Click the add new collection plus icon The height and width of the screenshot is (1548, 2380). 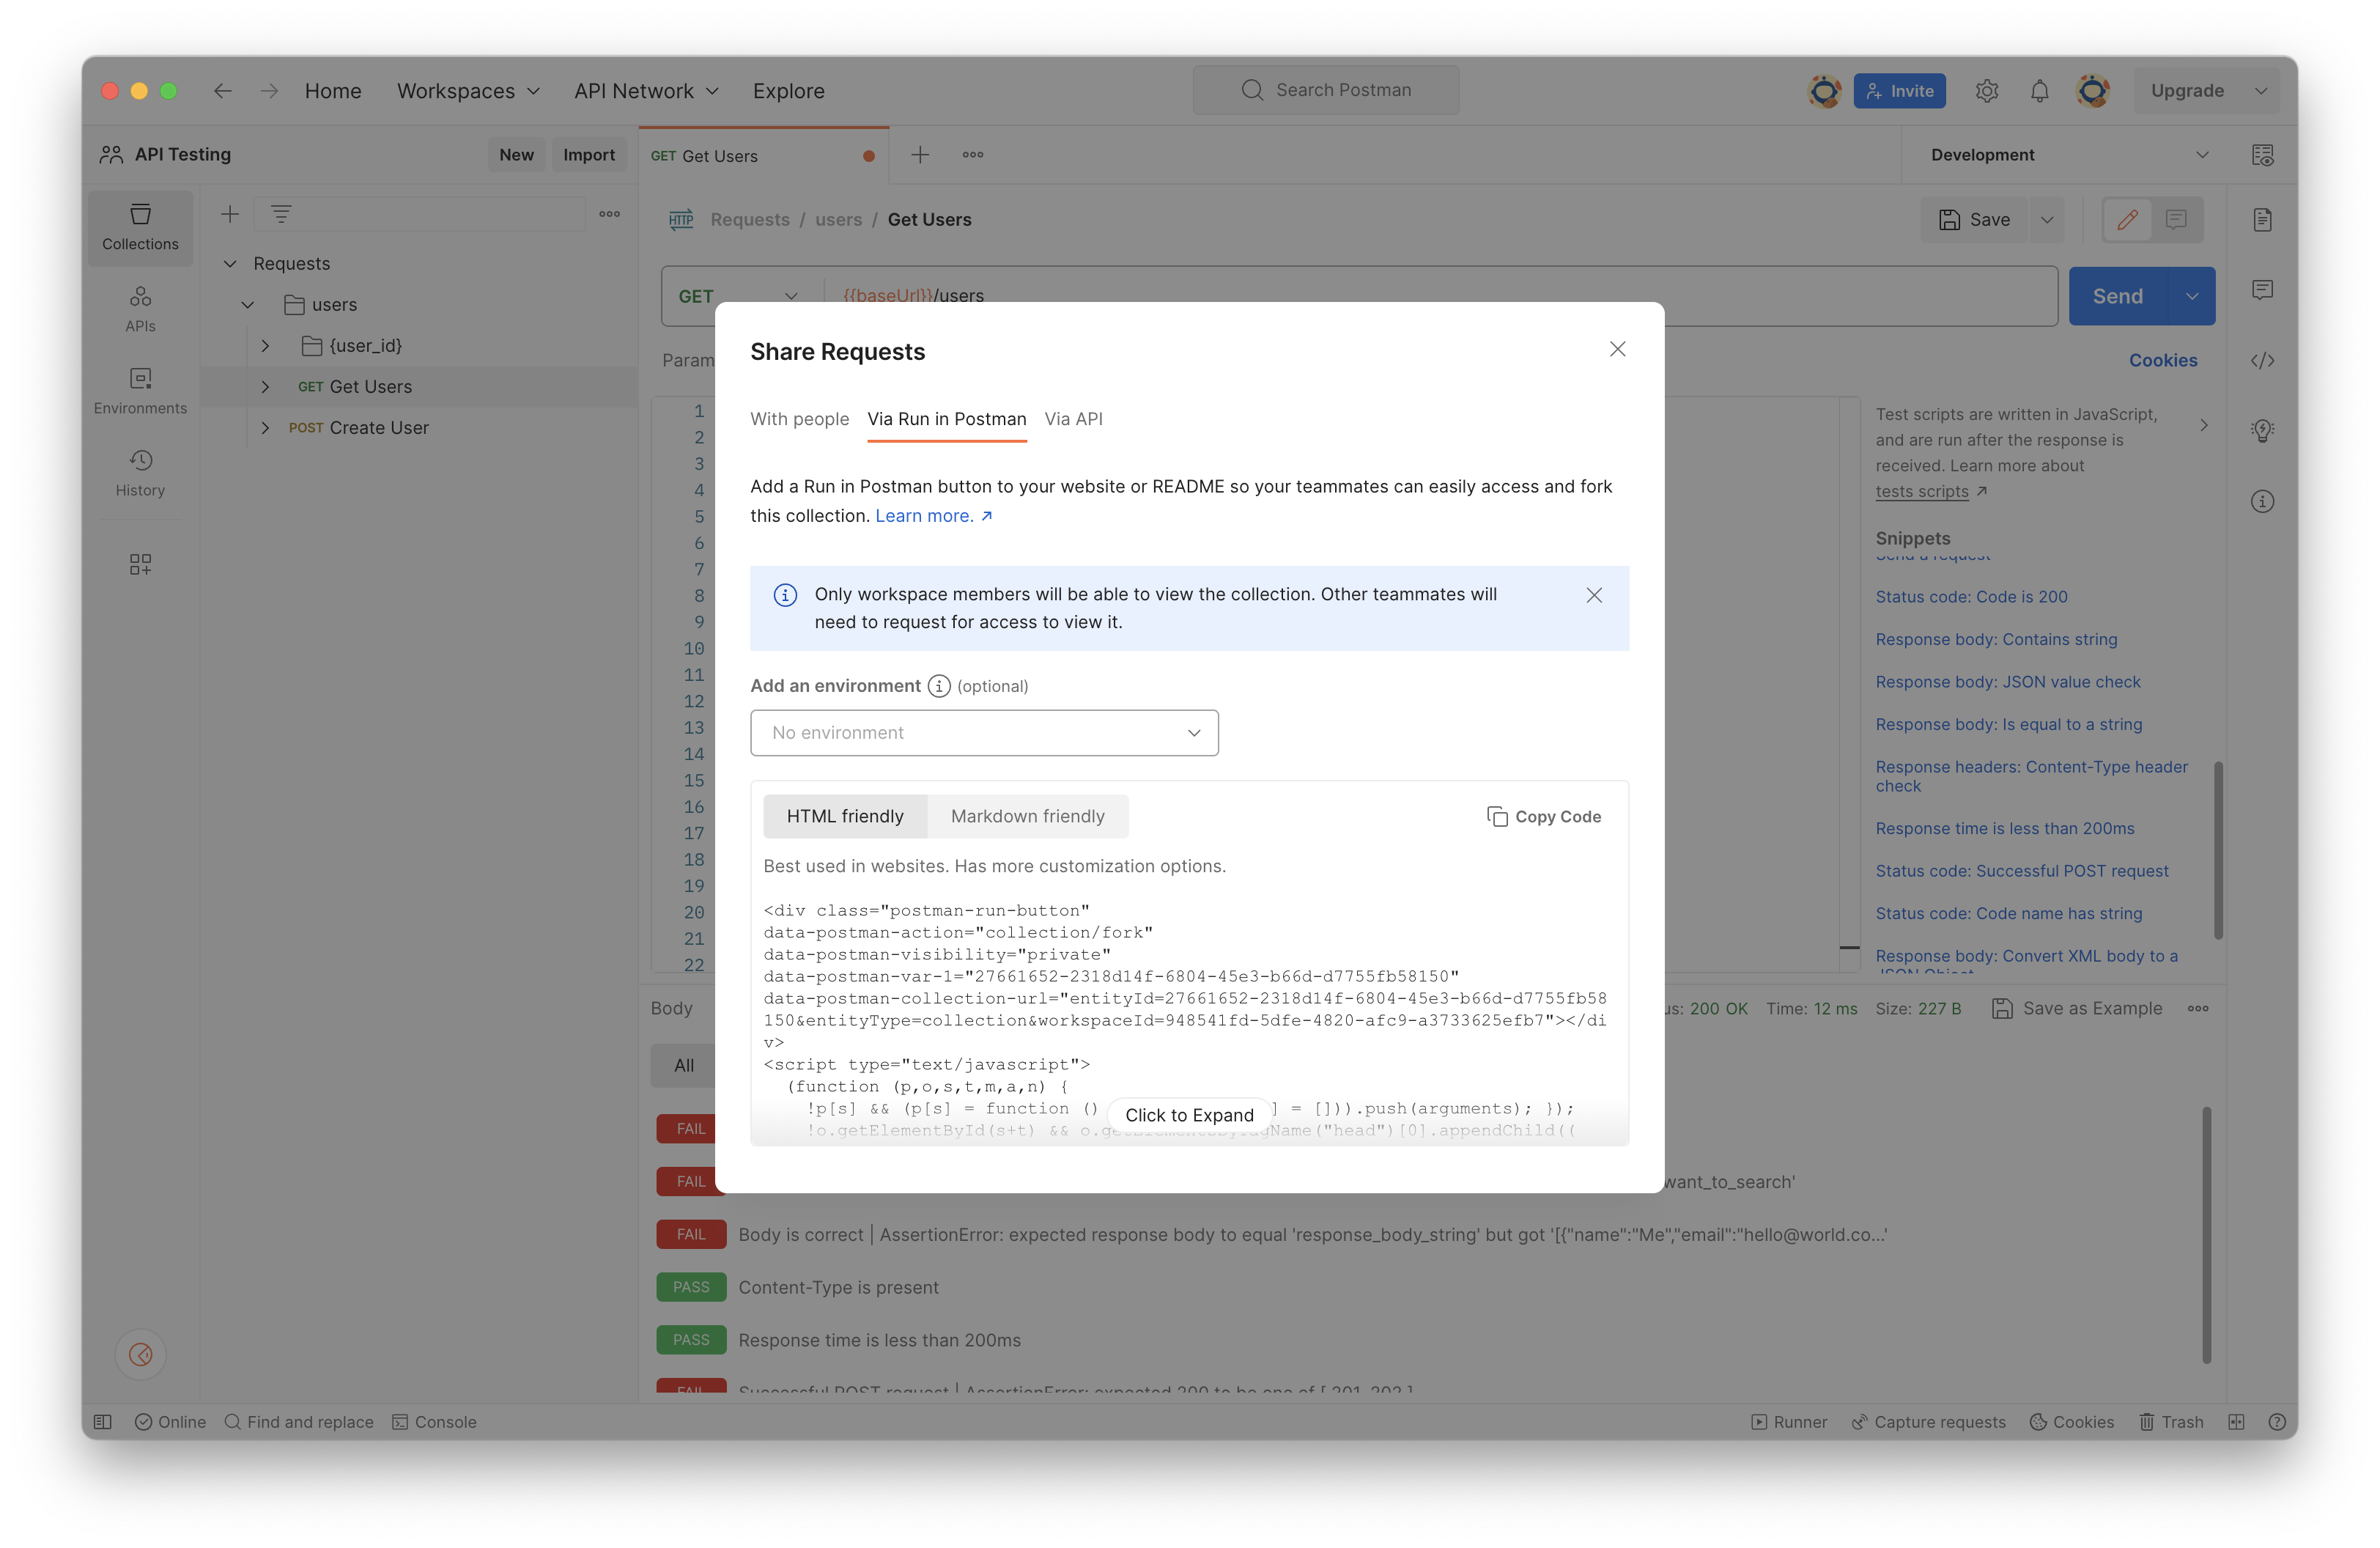[230, 214]
